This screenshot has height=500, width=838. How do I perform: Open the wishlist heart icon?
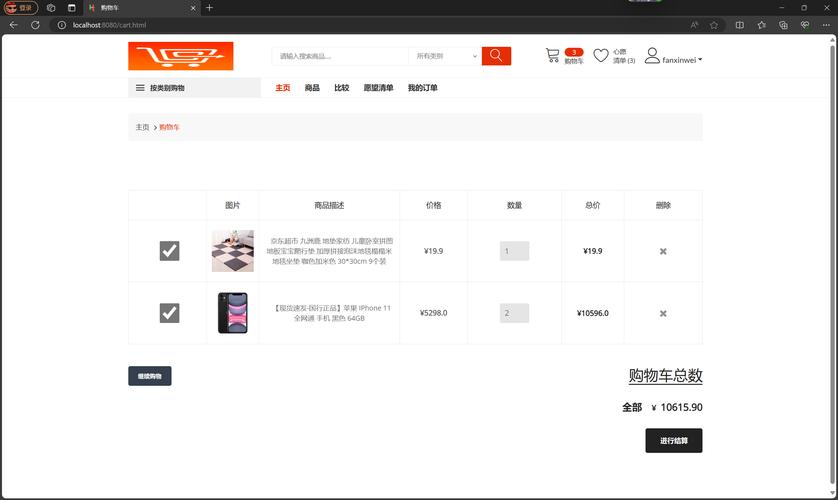601,56
